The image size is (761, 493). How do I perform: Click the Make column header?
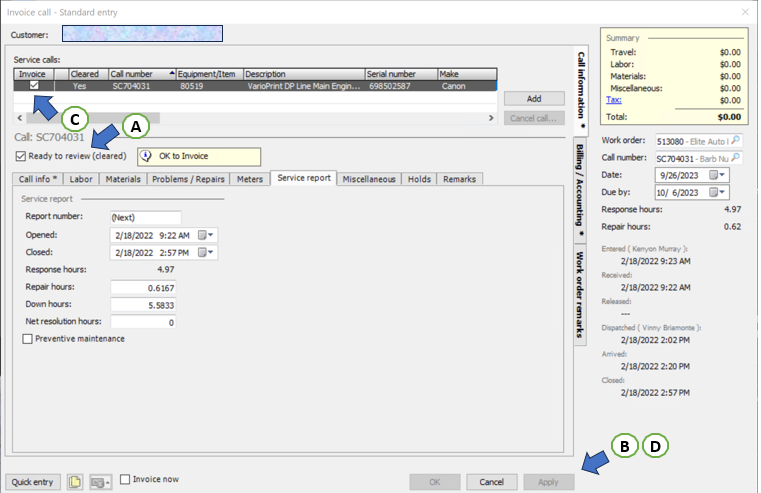pyautogui.click(x=467, y=74)
